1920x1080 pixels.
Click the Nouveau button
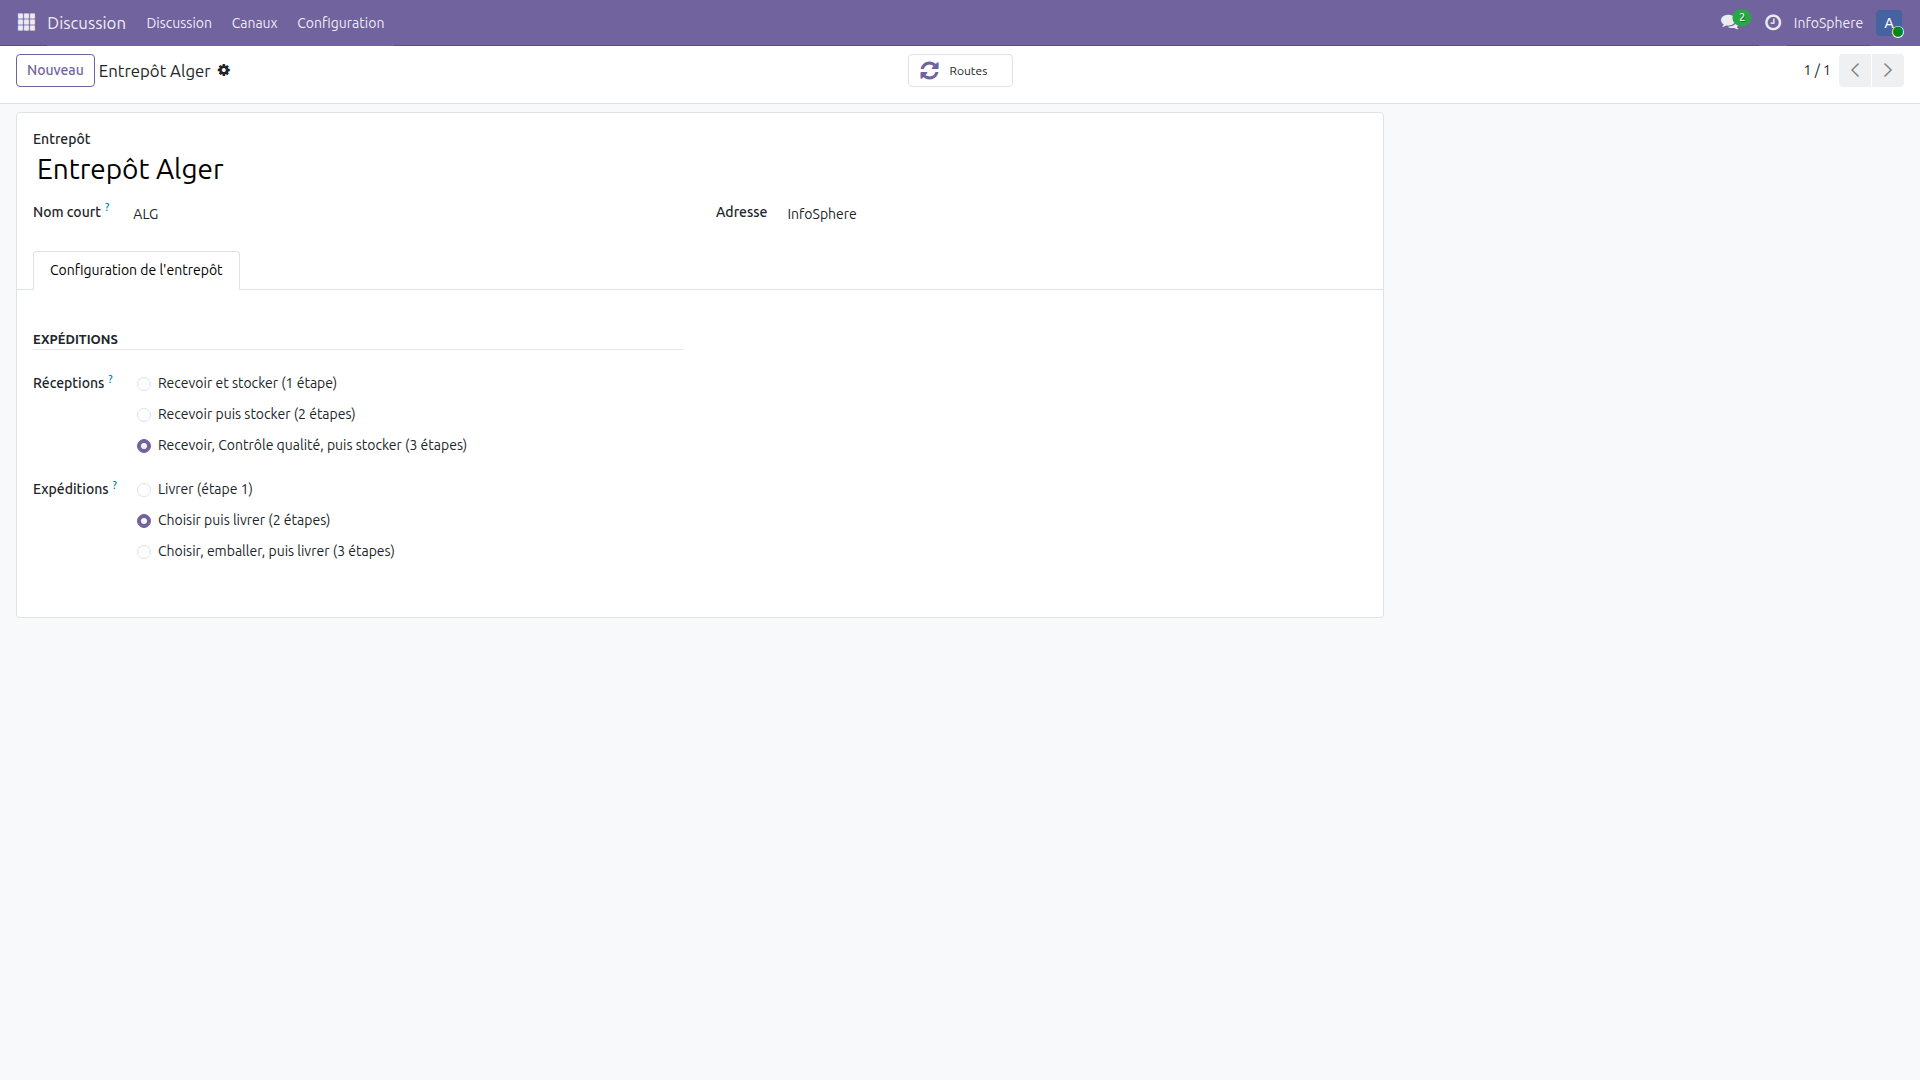55,70
